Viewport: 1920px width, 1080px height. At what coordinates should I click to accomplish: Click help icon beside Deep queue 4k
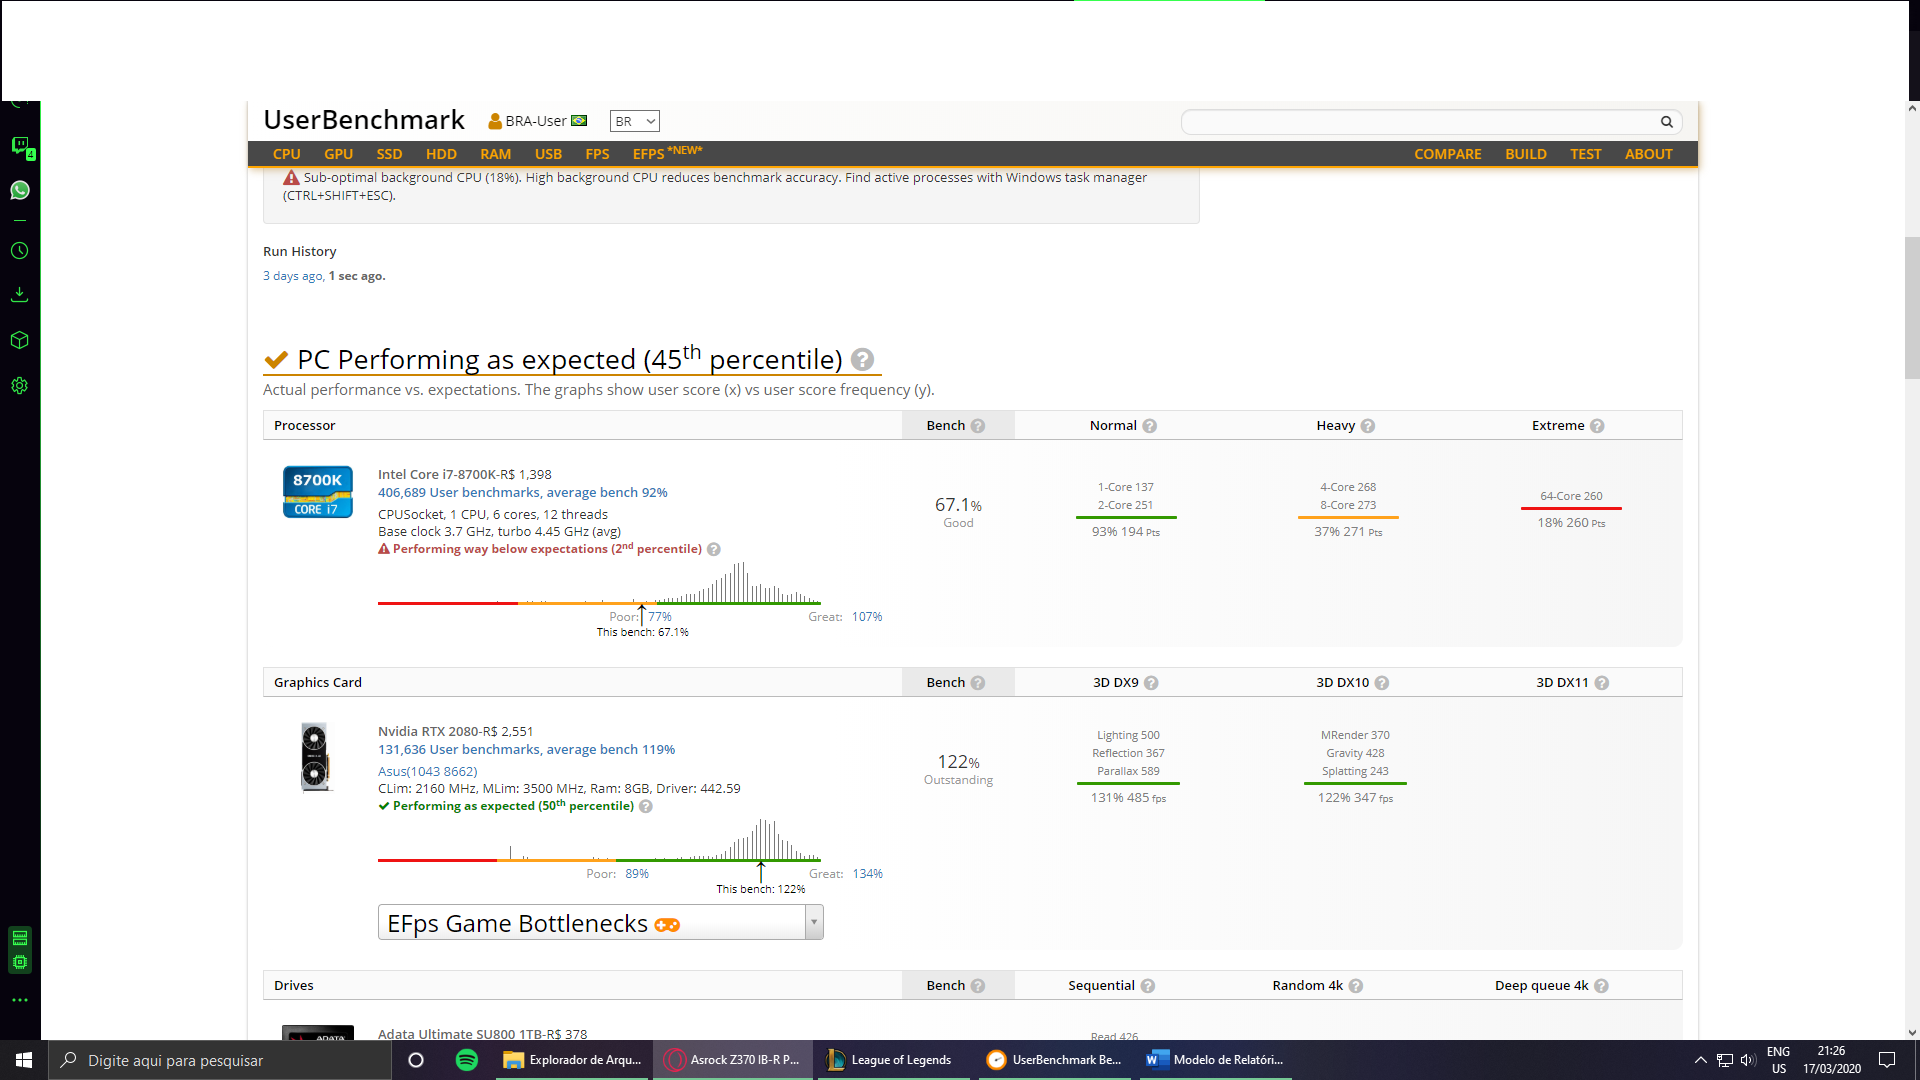[x=1601, y=986]
